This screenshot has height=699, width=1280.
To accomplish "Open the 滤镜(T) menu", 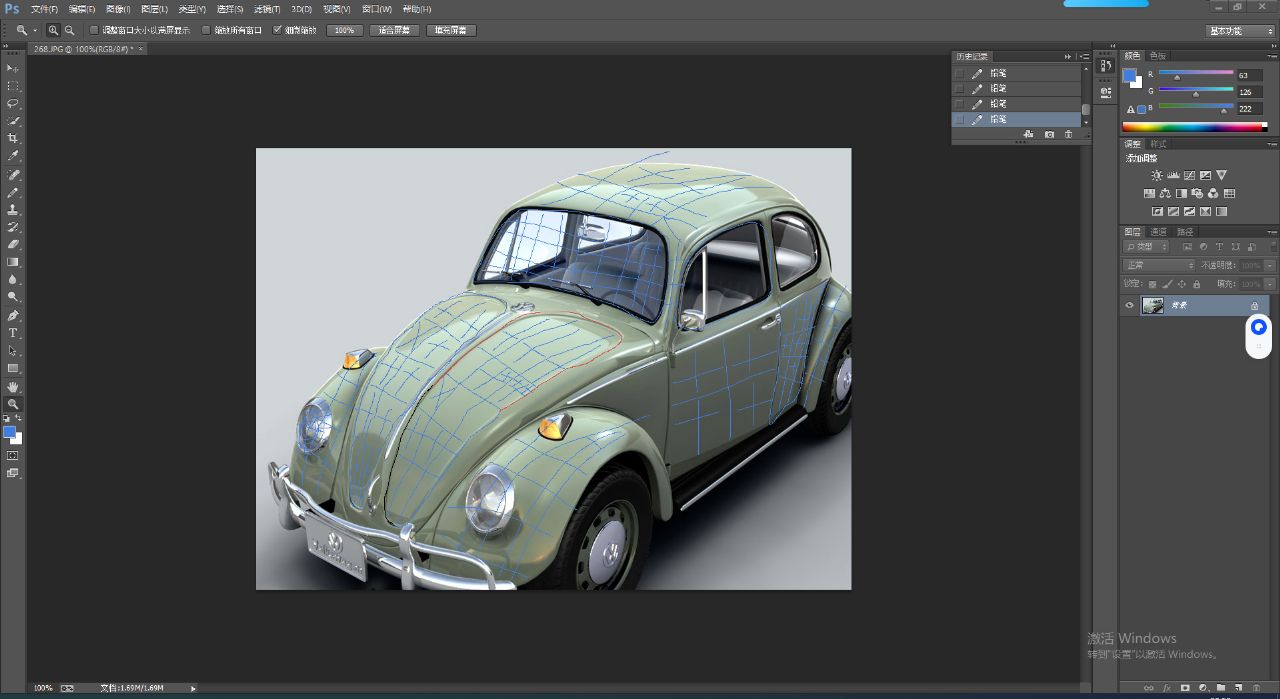I will (267, 9).
